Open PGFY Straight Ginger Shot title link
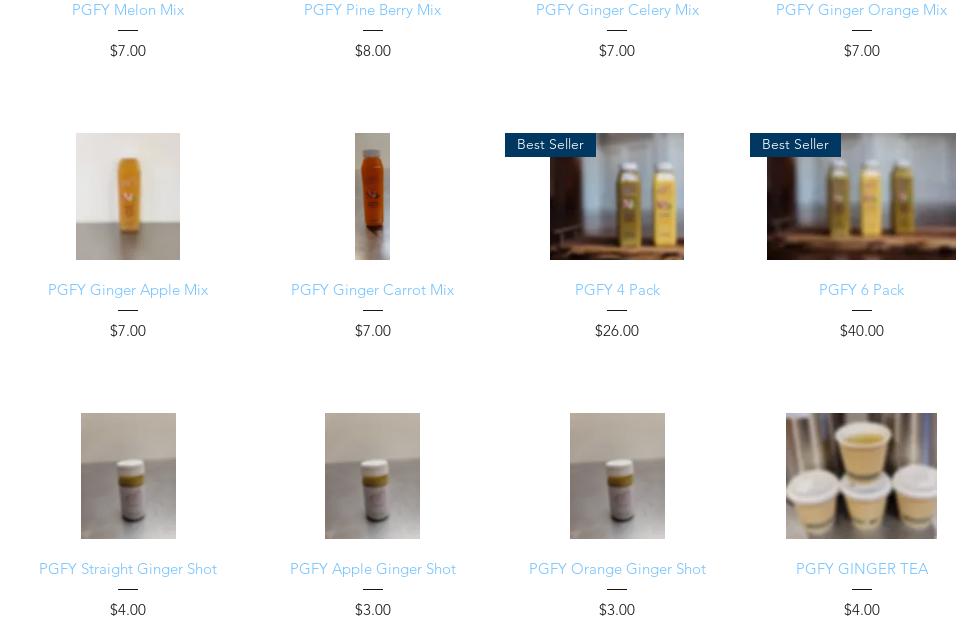 (128, 569)
